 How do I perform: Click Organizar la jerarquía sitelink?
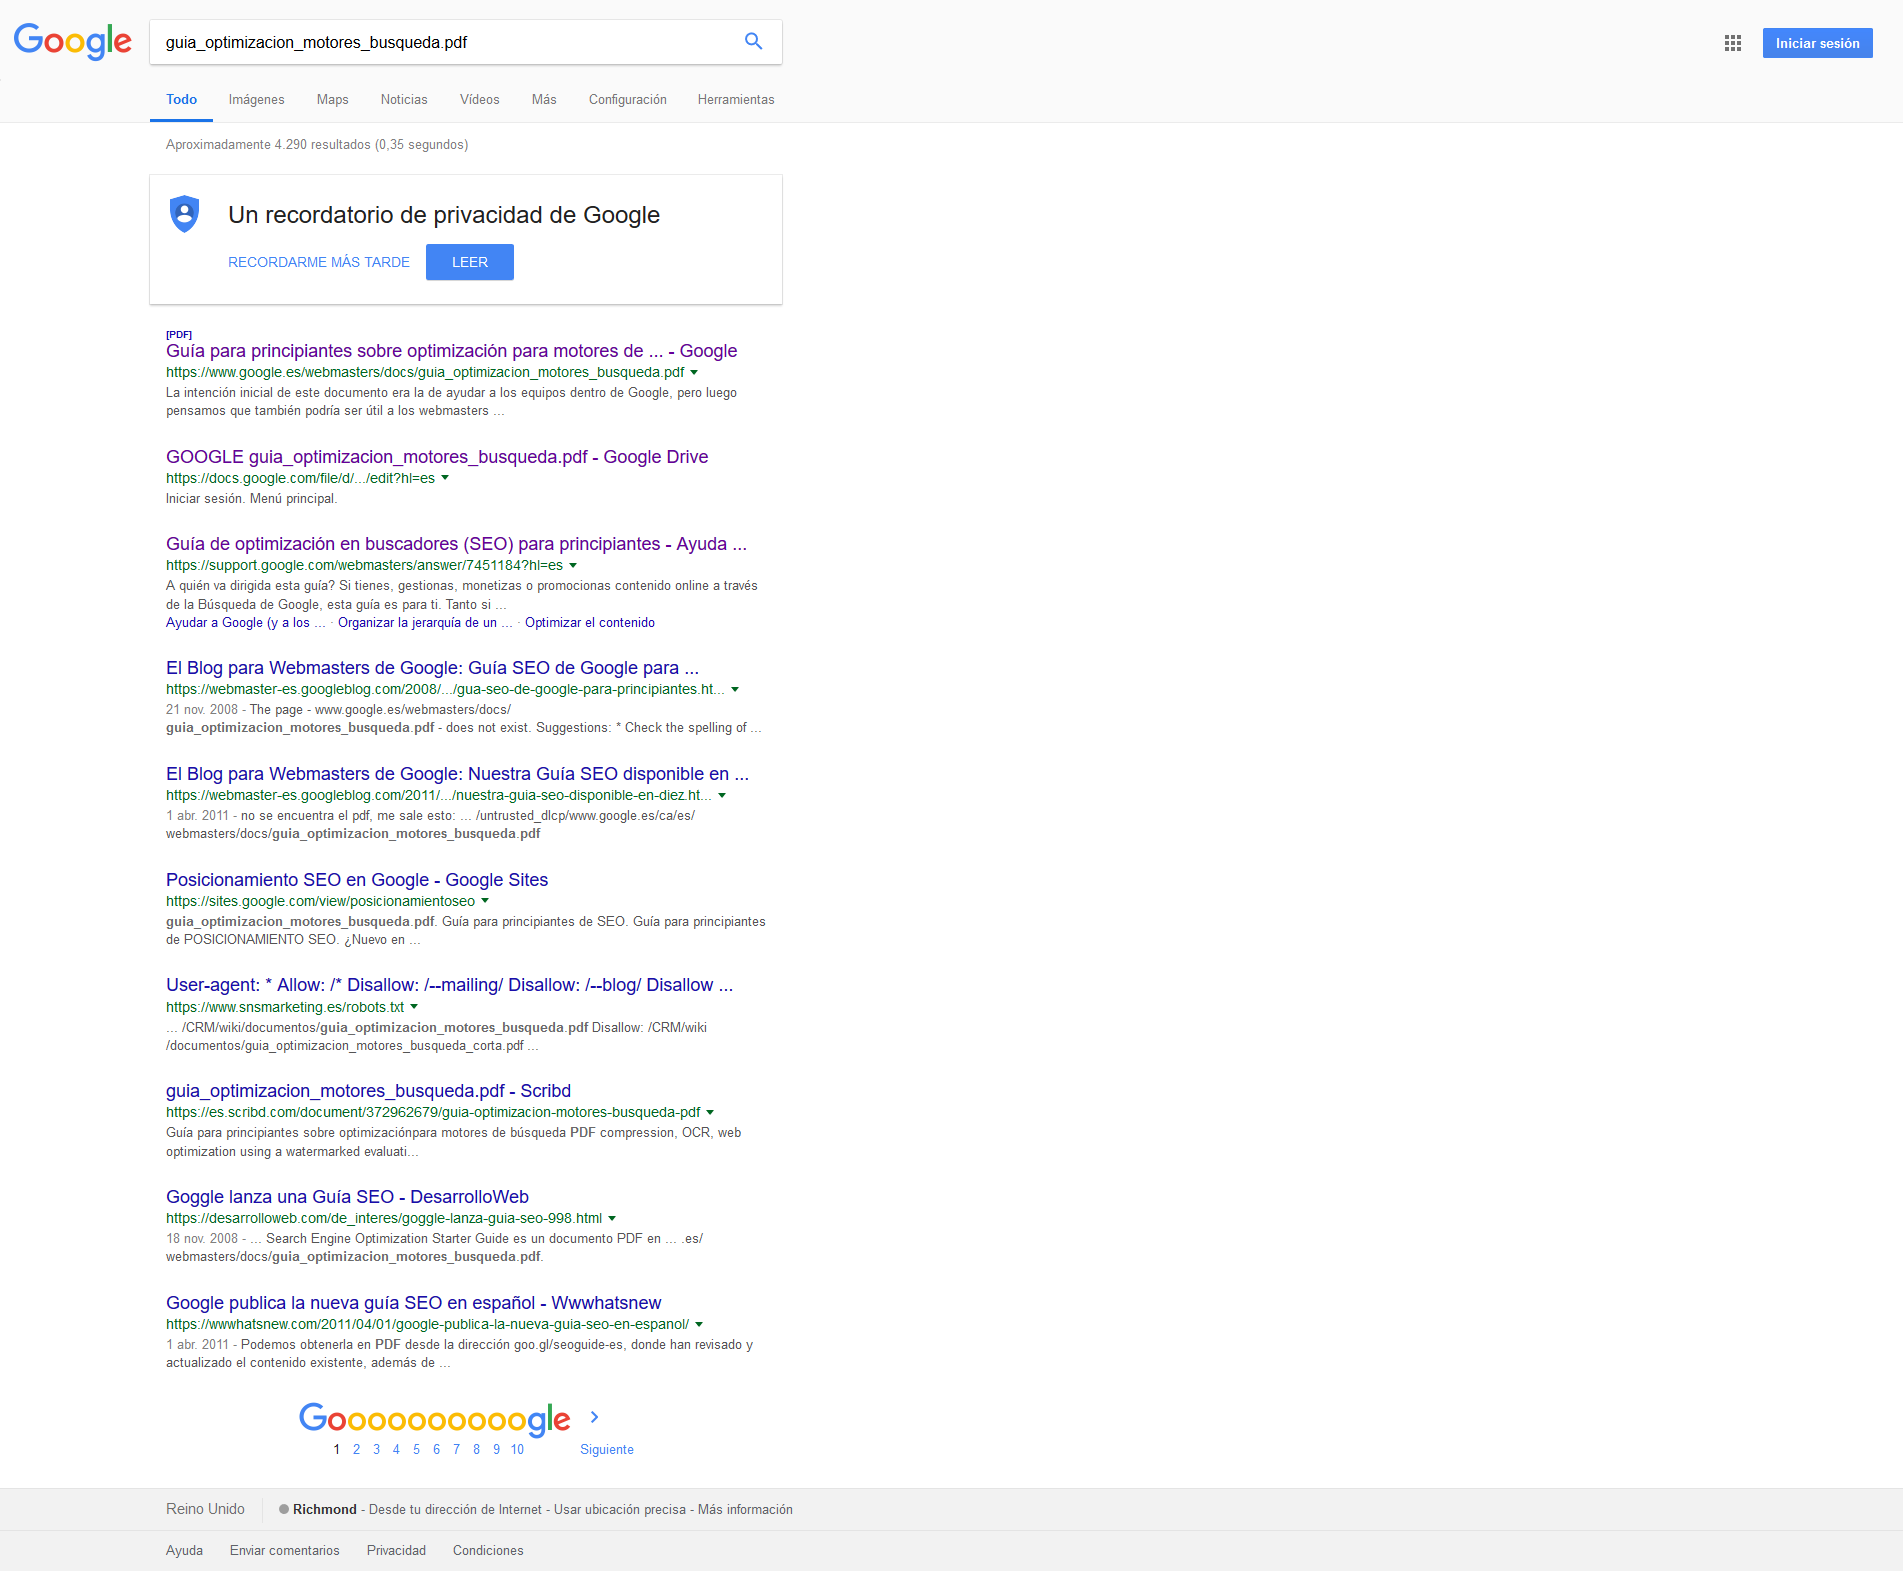point(425,623)
